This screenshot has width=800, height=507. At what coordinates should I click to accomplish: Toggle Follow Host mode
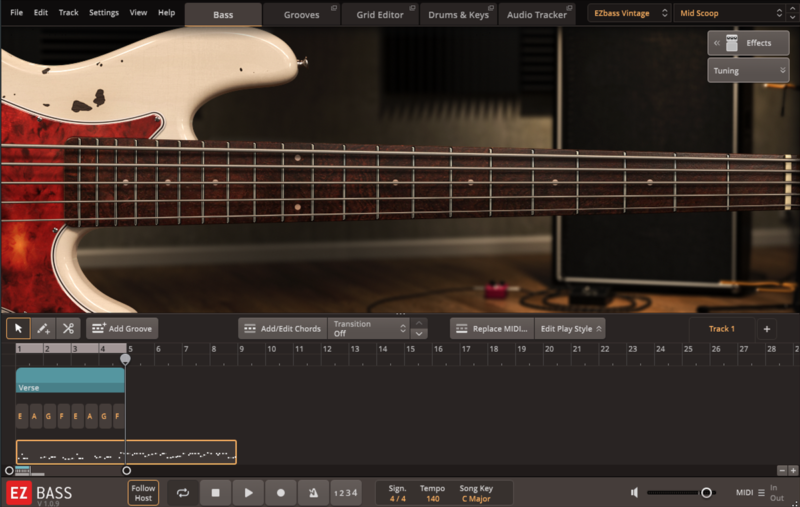pos(143,492)
